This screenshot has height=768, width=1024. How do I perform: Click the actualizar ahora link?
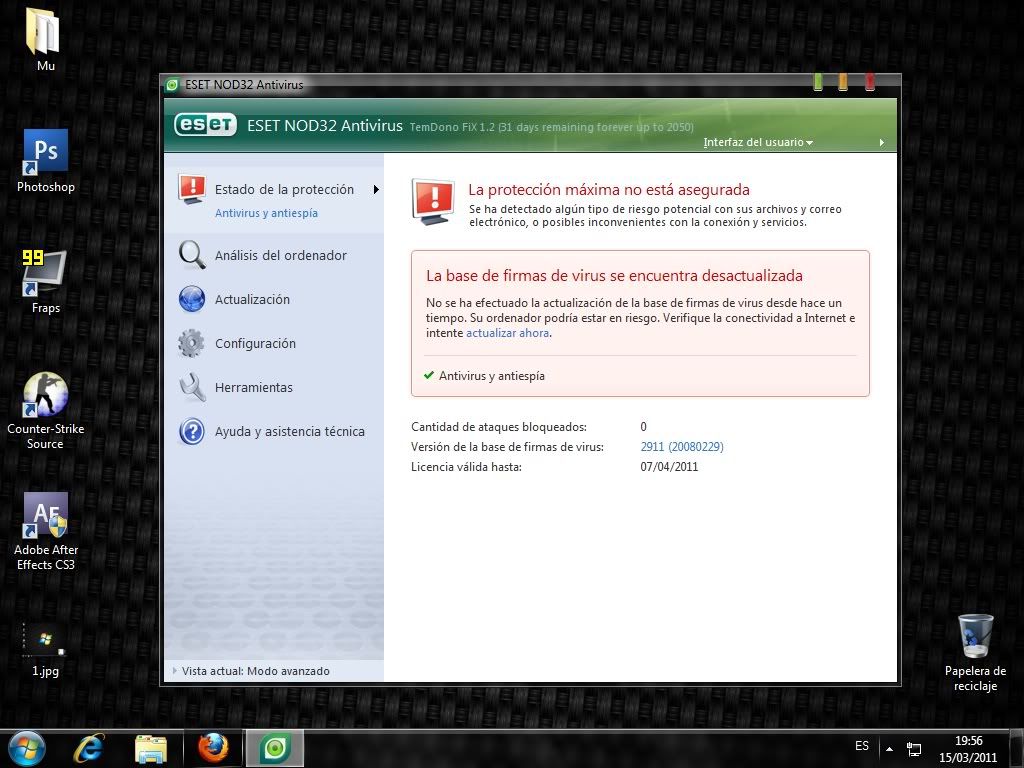coord(507,333)
